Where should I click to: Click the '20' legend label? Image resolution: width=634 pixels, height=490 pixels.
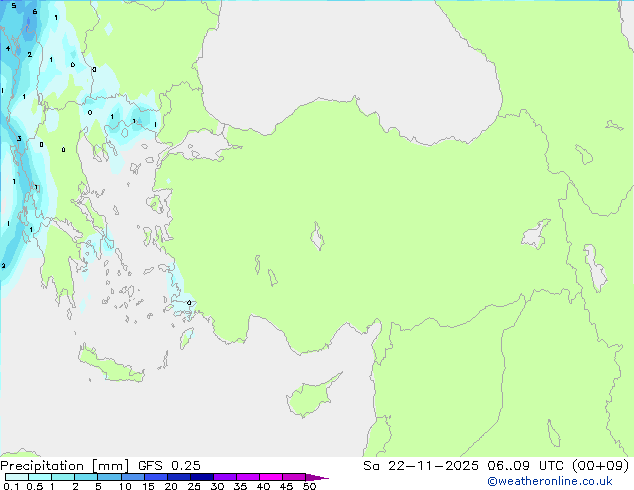171,486
